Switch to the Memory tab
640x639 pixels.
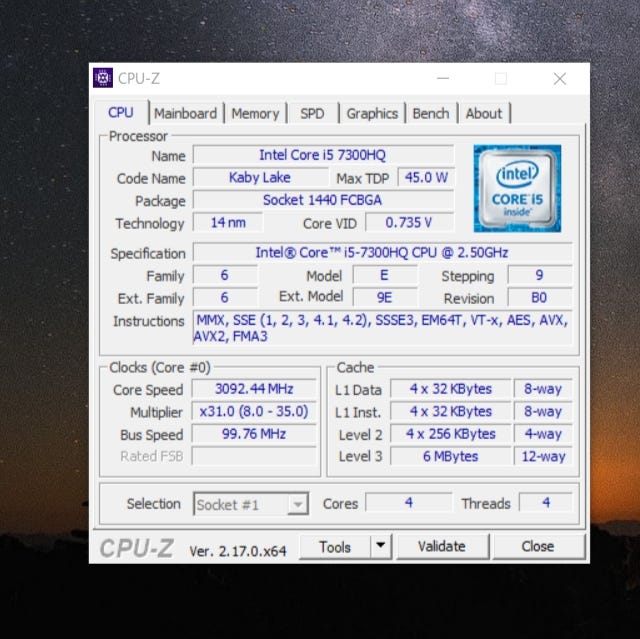(x=255, y=114)
